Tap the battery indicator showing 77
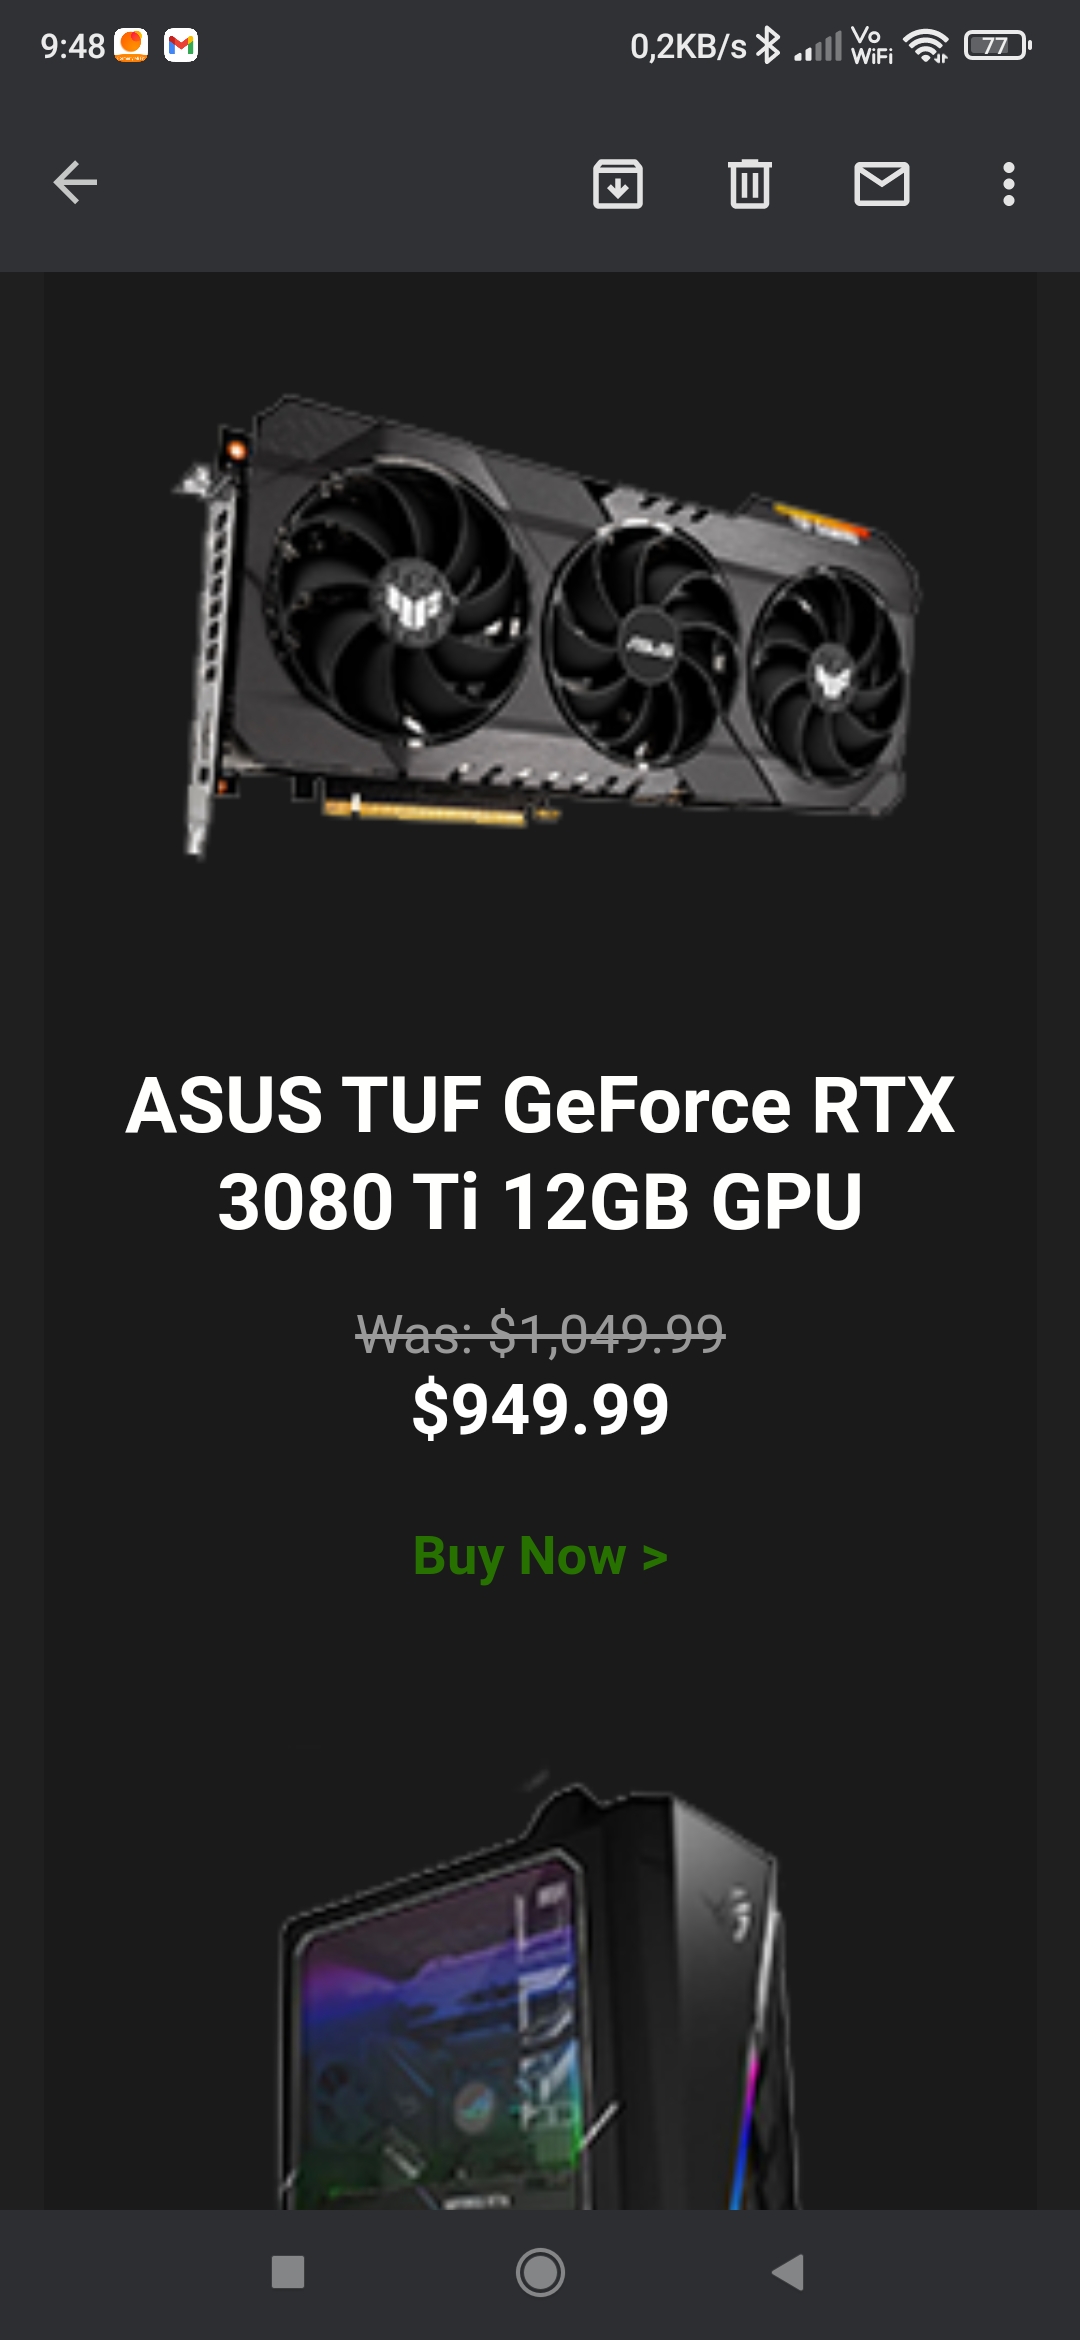 click(997, 46)
